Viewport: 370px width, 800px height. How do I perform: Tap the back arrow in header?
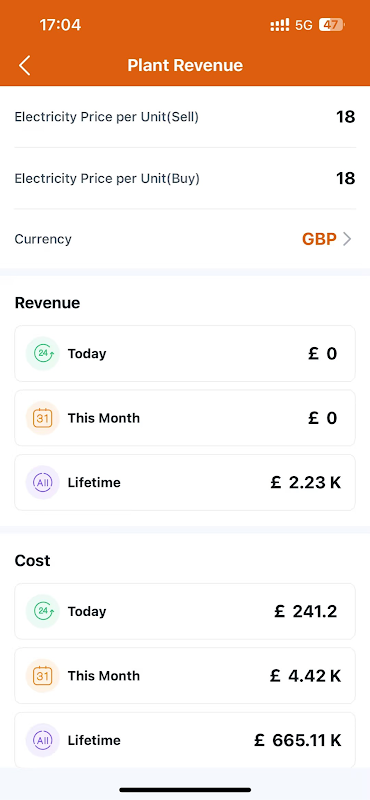(24, 65)
